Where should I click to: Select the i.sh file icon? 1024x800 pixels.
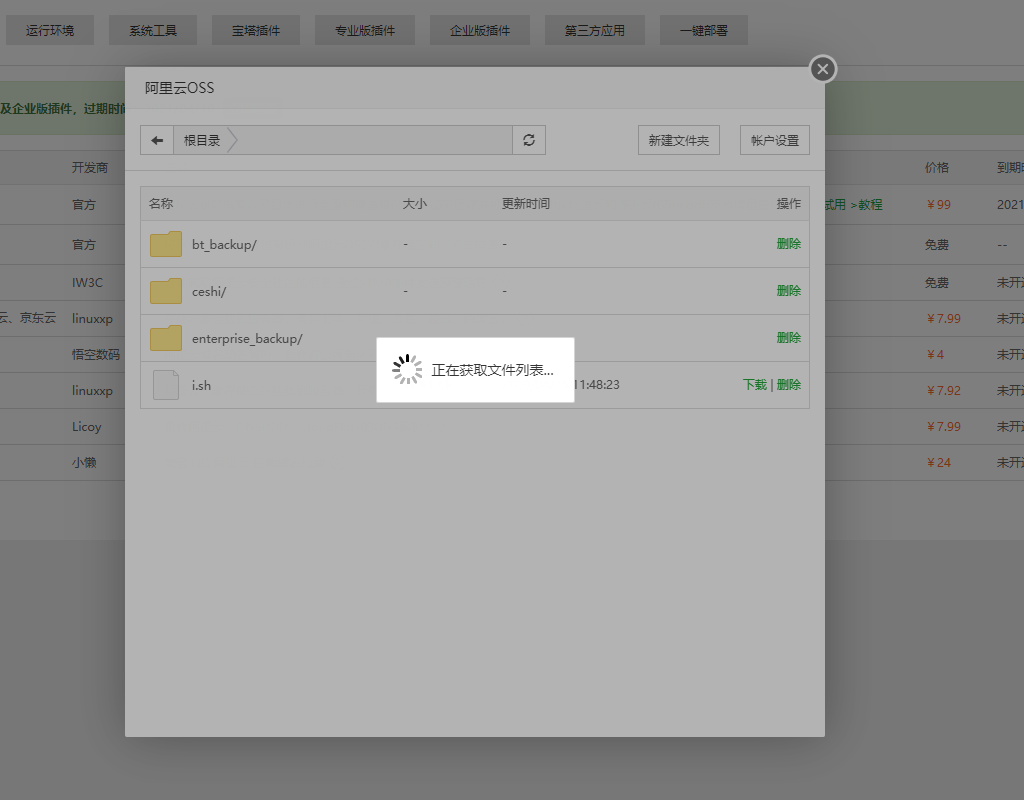coord(166,385)
